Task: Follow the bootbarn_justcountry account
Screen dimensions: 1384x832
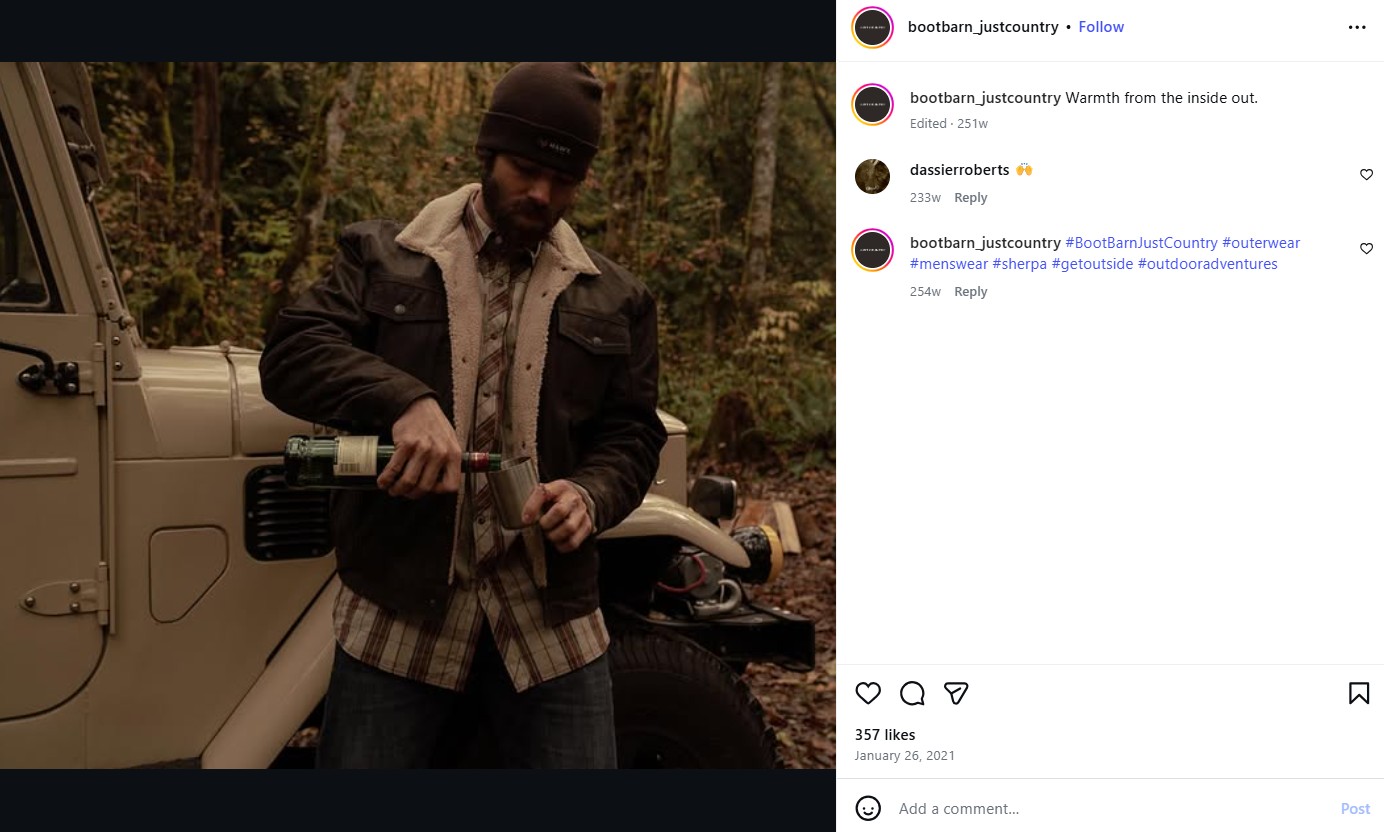Action: [x=1101, y=27]
